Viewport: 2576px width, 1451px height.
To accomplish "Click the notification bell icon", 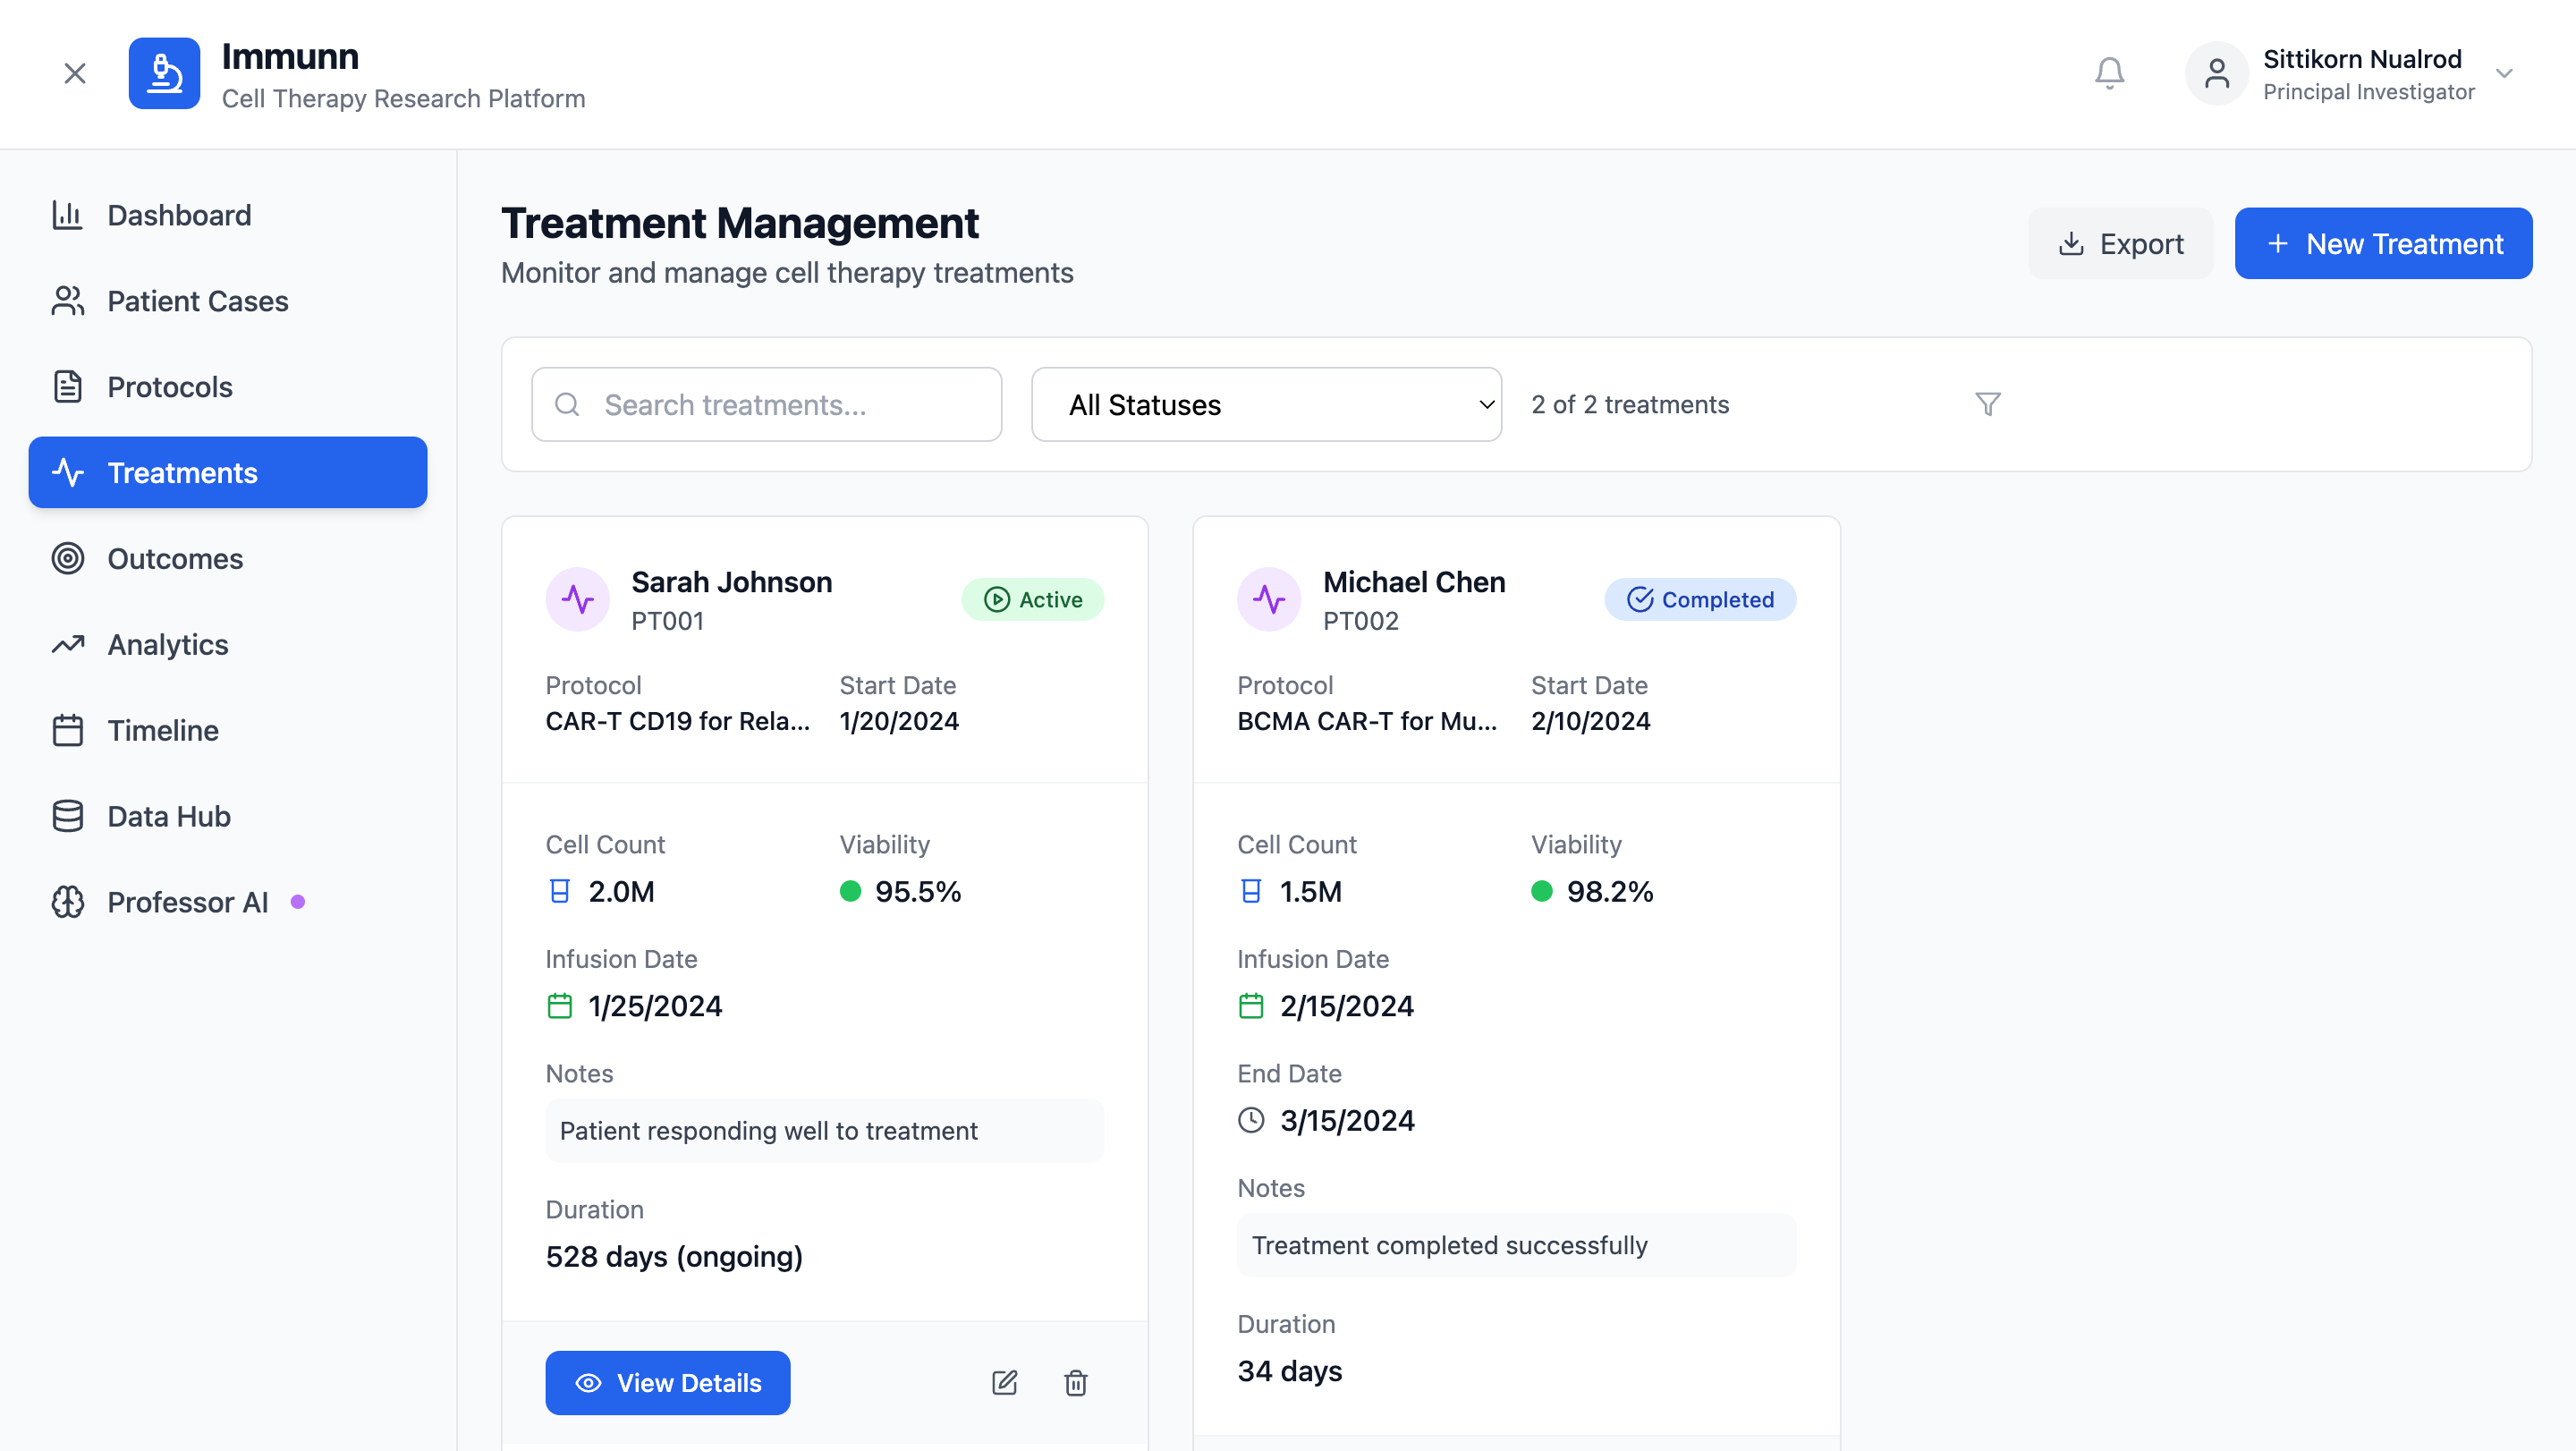I will coord(2109,73).
